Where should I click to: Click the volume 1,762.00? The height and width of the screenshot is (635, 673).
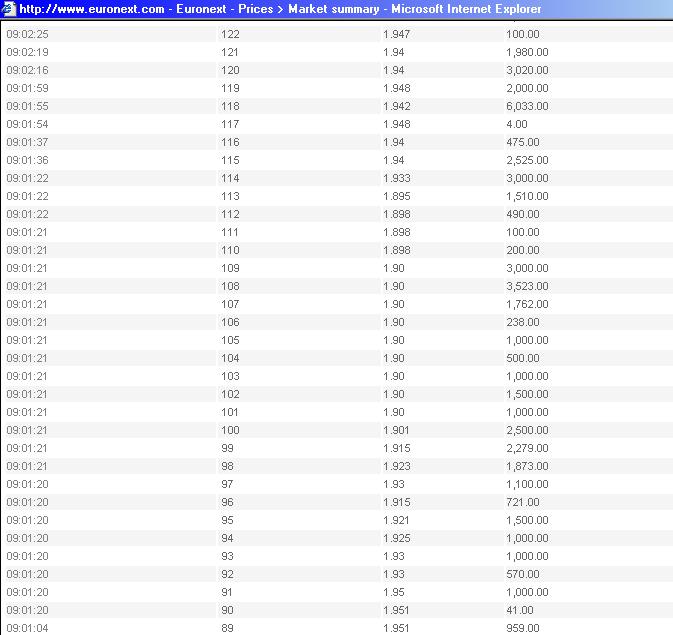pos(527,305)
